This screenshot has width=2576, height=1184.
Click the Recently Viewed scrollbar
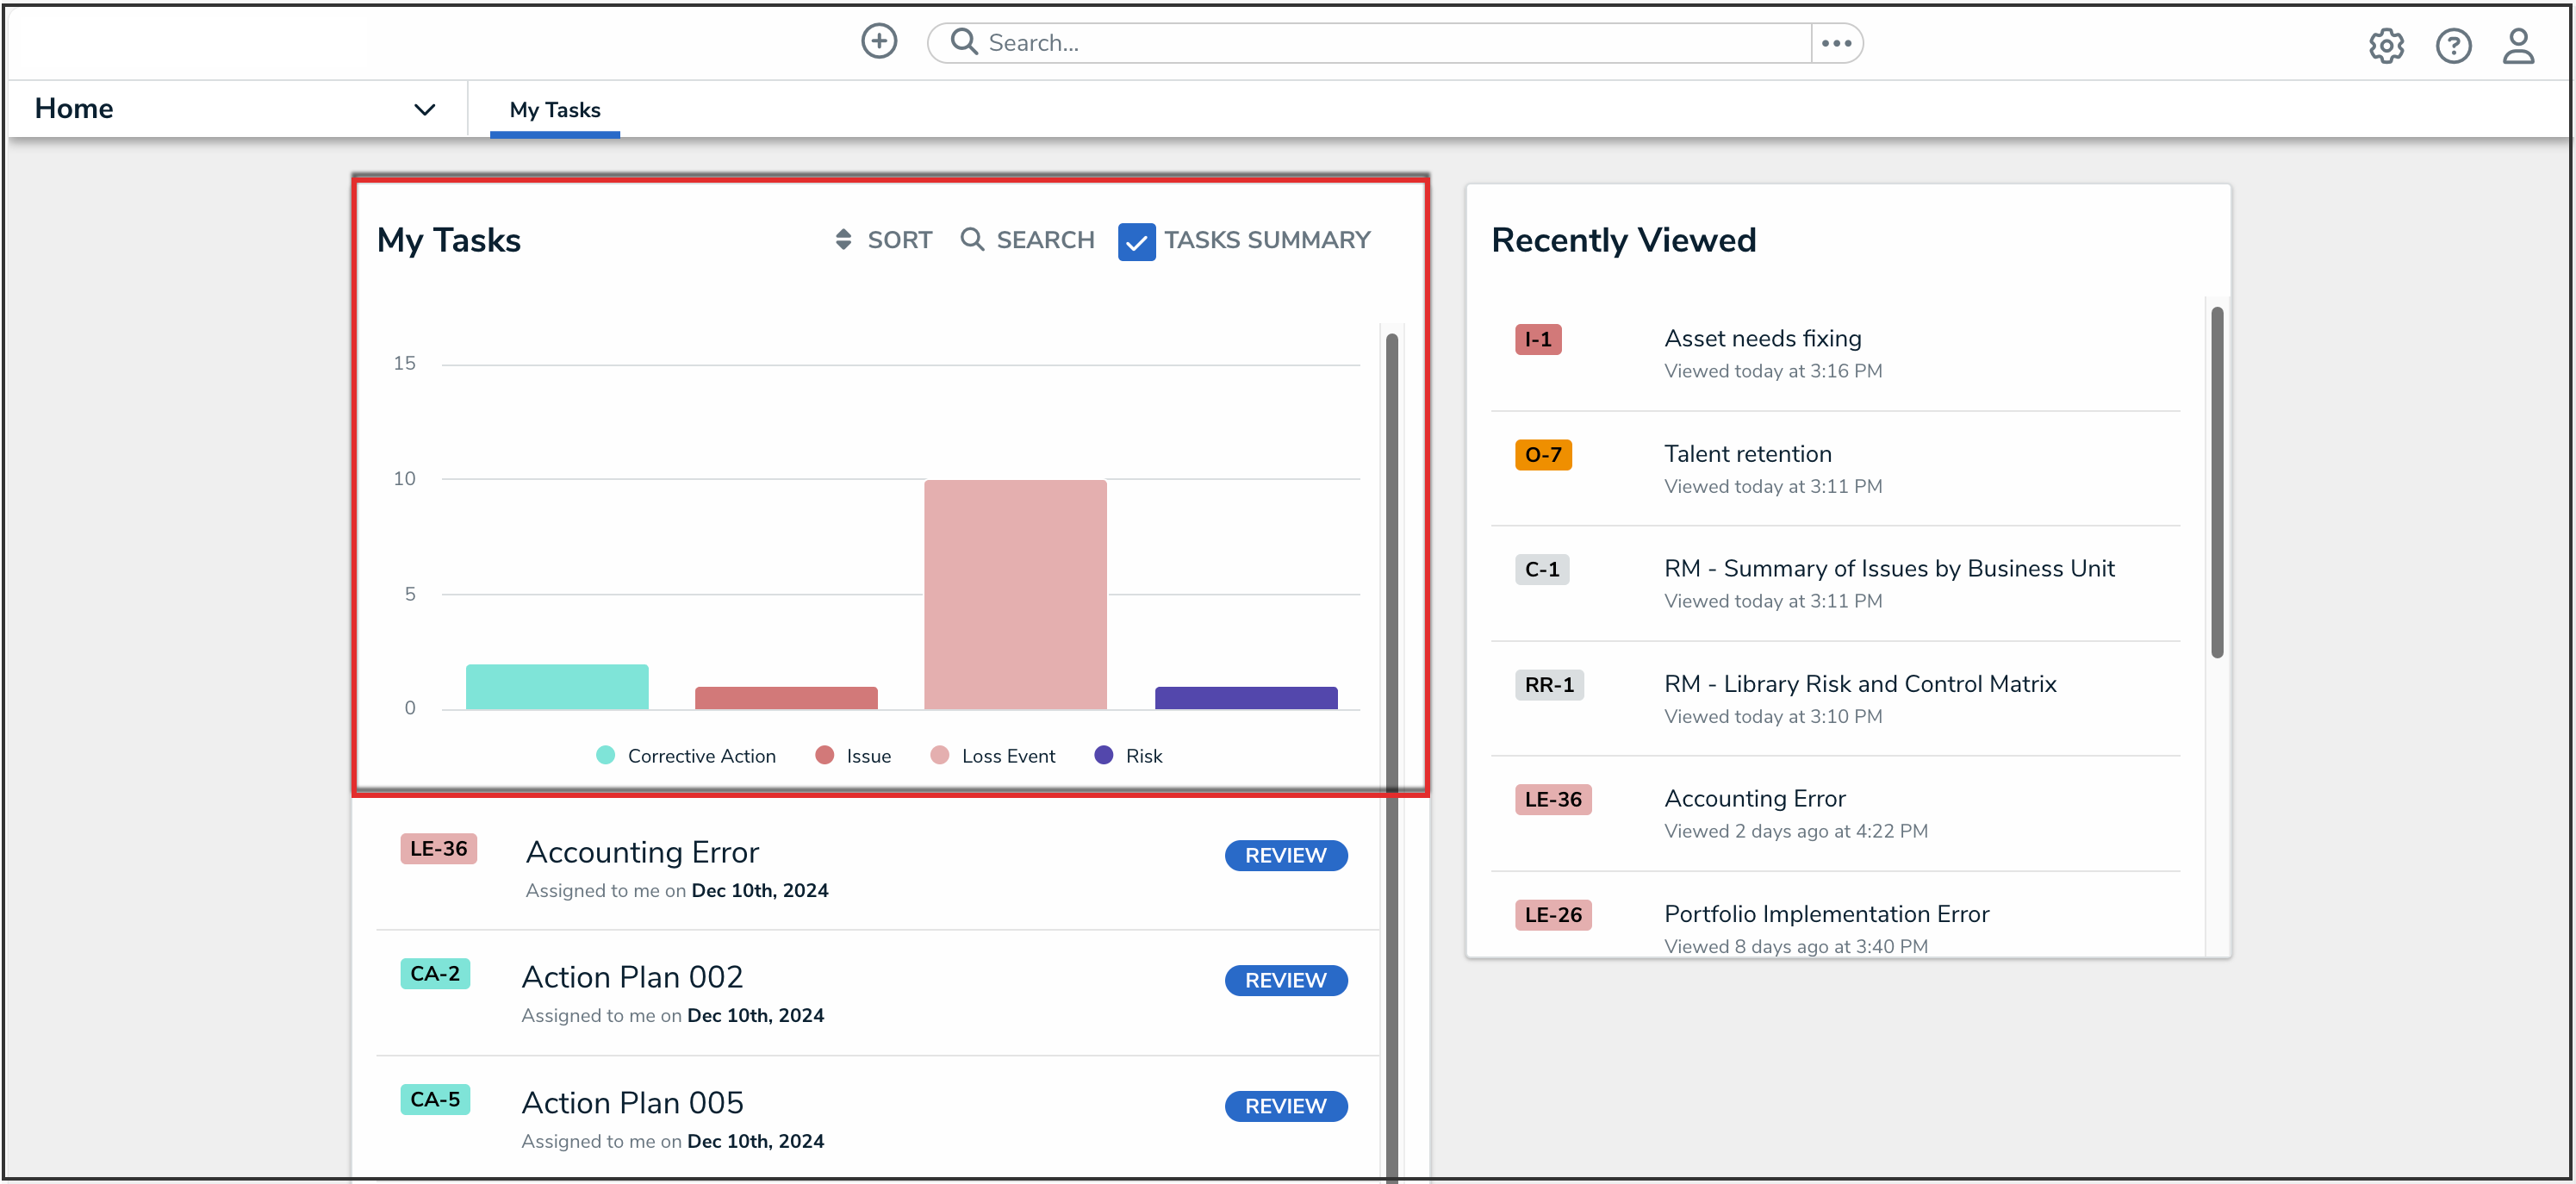2216,480
